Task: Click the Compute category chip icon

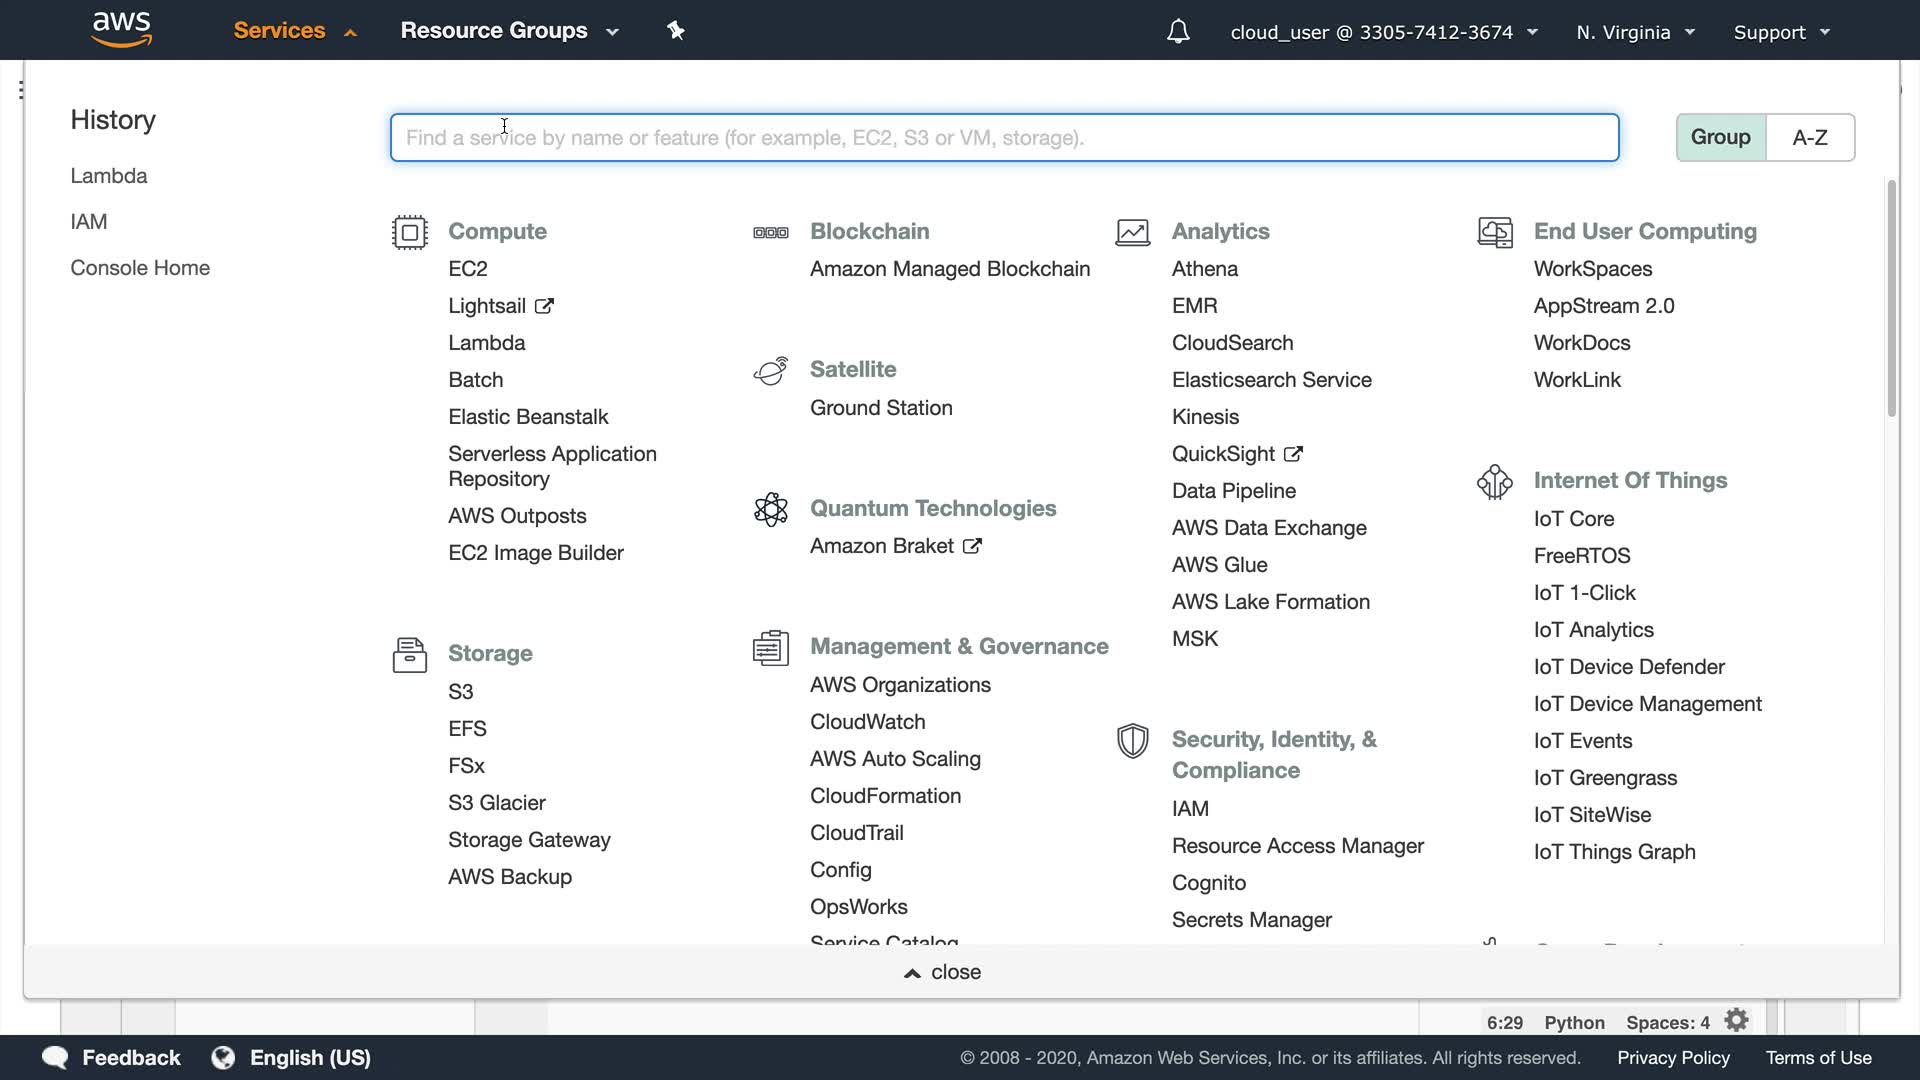Action: click(x=410, y=232)
